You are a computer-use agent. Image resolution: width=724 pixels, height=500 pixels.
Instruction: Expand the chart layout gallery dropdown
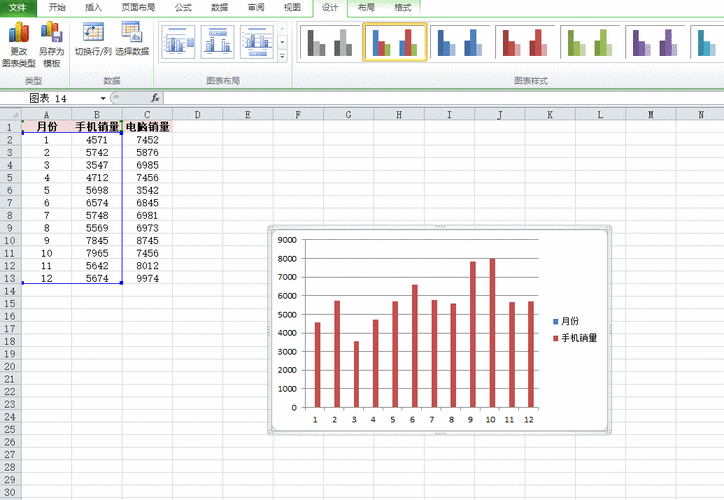(283, 57)
